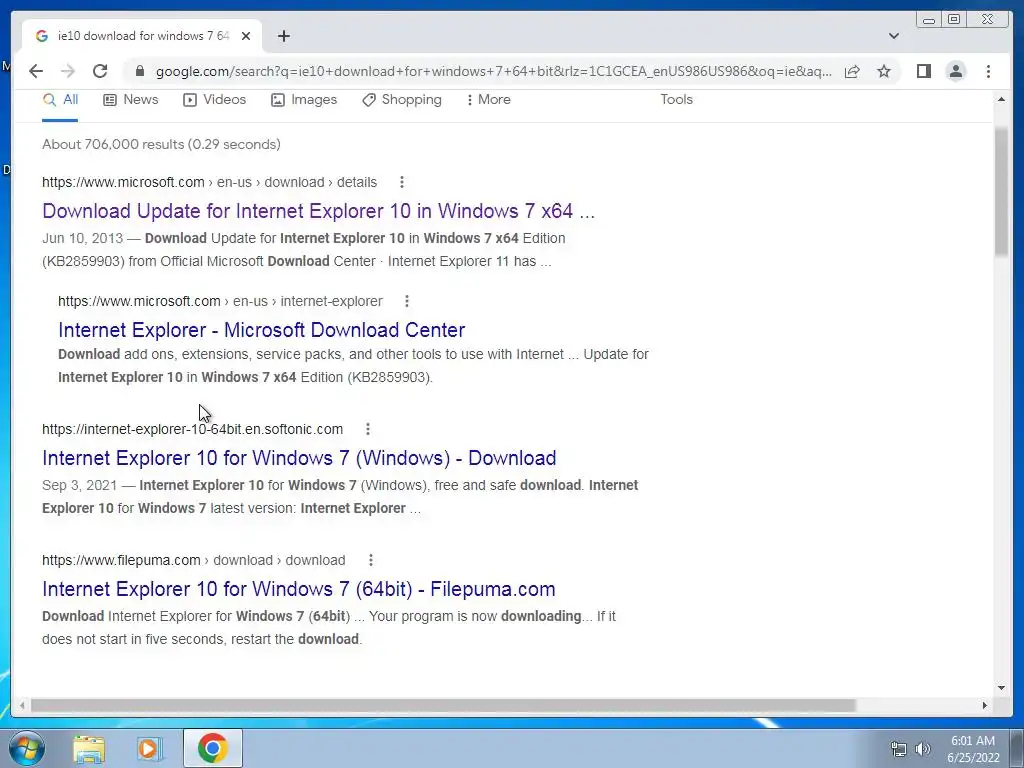Screen dimensions: 1024x768
Task: Expand the More search categories menu
Action: click(488, 100)
